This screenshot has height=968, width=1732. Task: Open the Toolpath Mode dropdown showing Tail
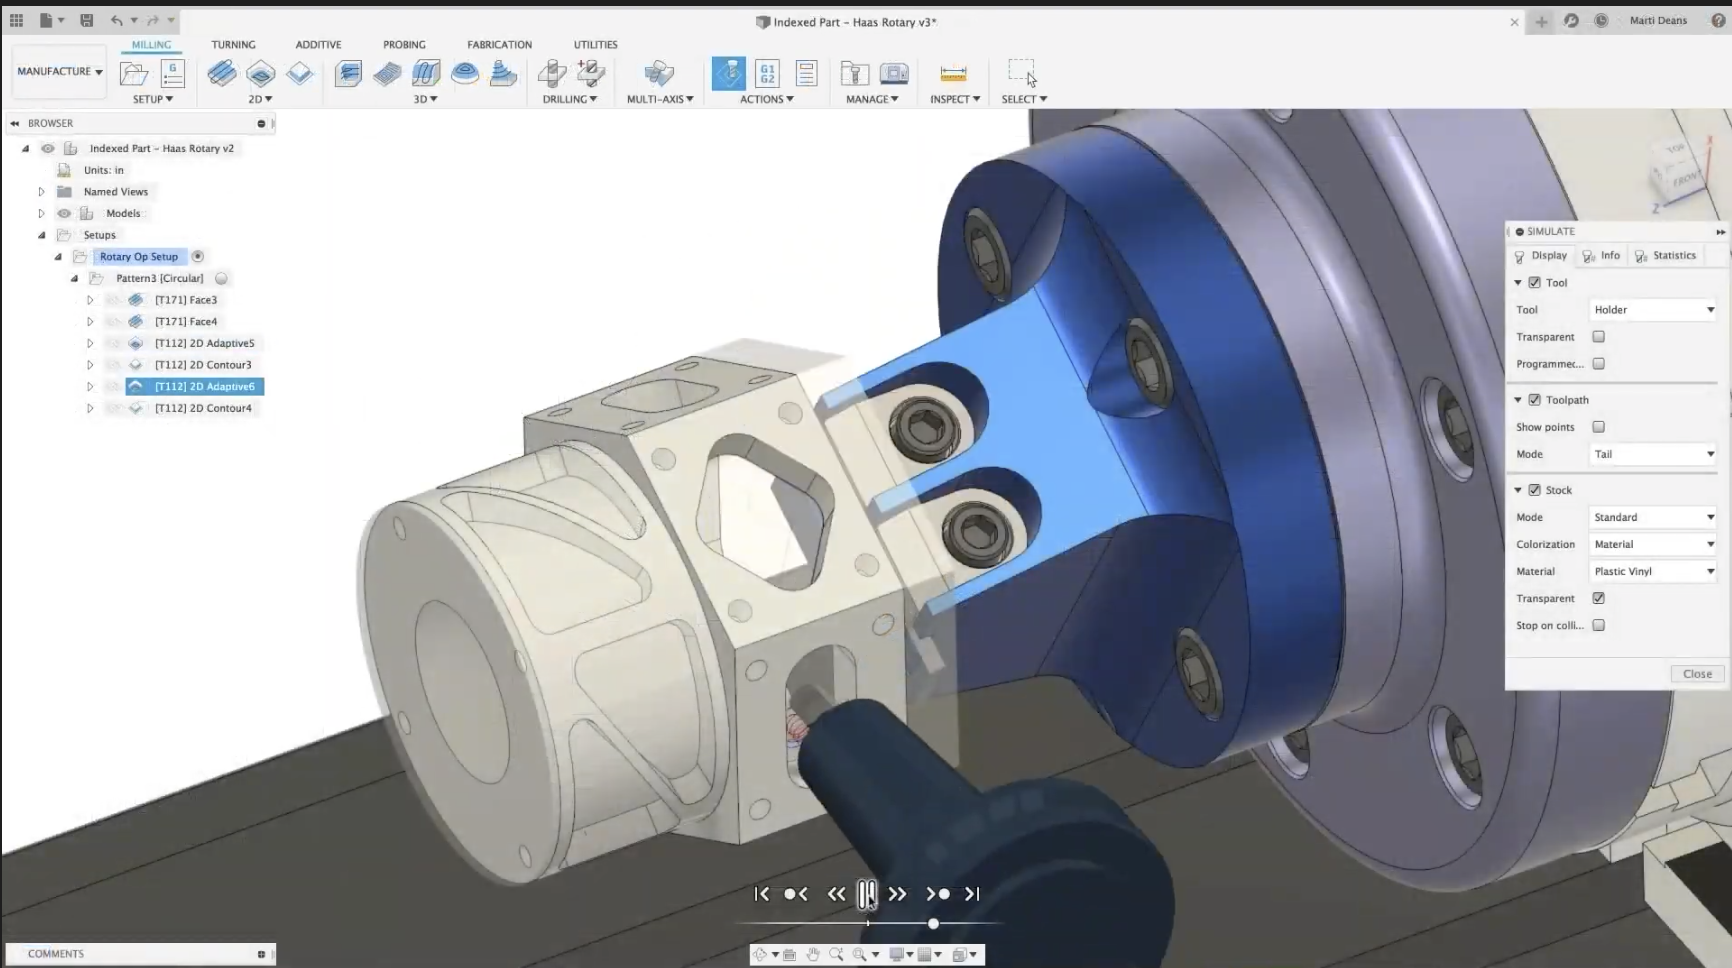click(1653, 454)
